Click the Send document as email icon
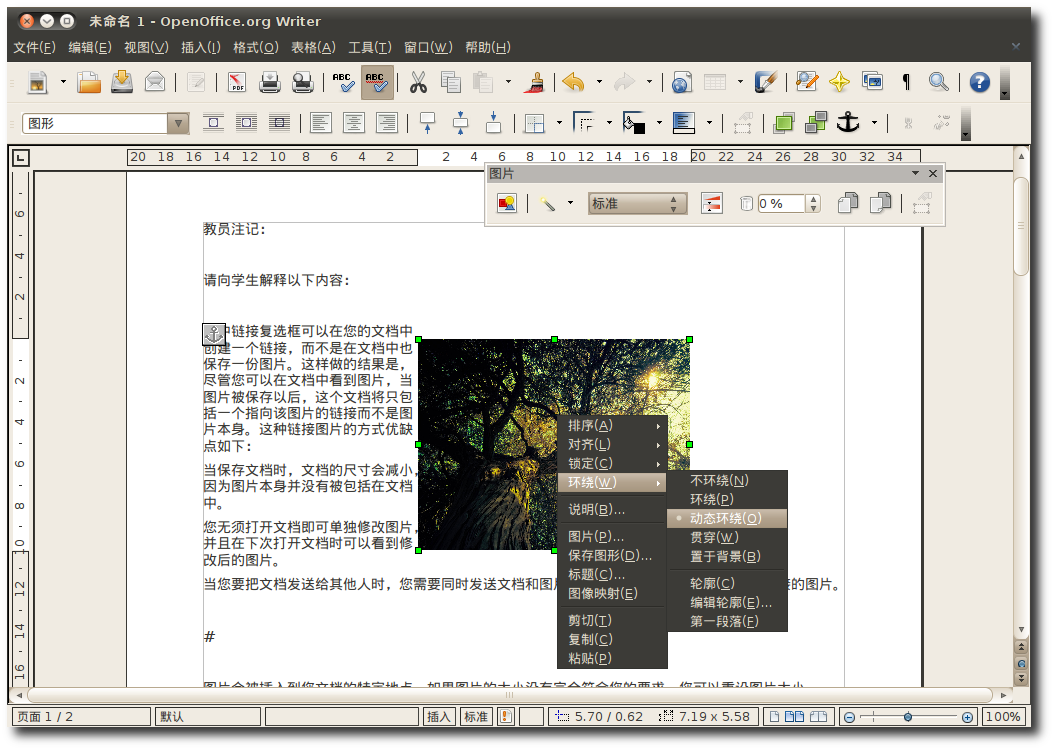 pyautogui.click(x=155, y=82)
